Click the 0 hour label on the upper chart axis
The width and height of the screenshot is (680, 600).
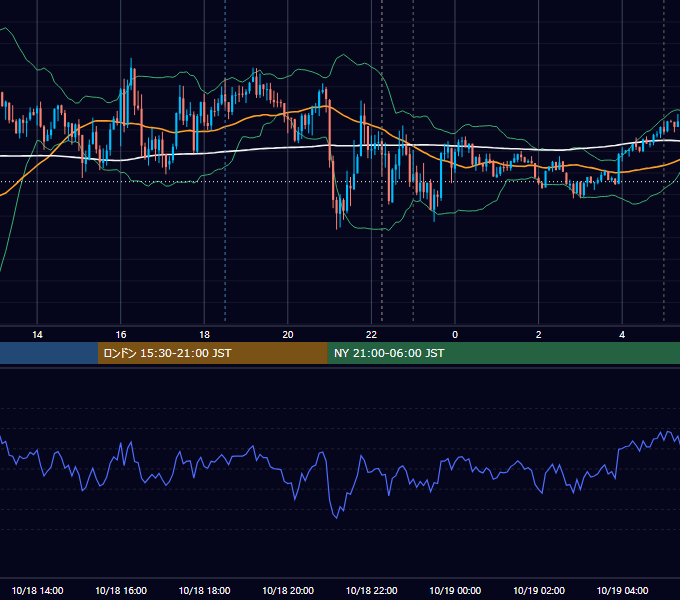coord(455,335)
